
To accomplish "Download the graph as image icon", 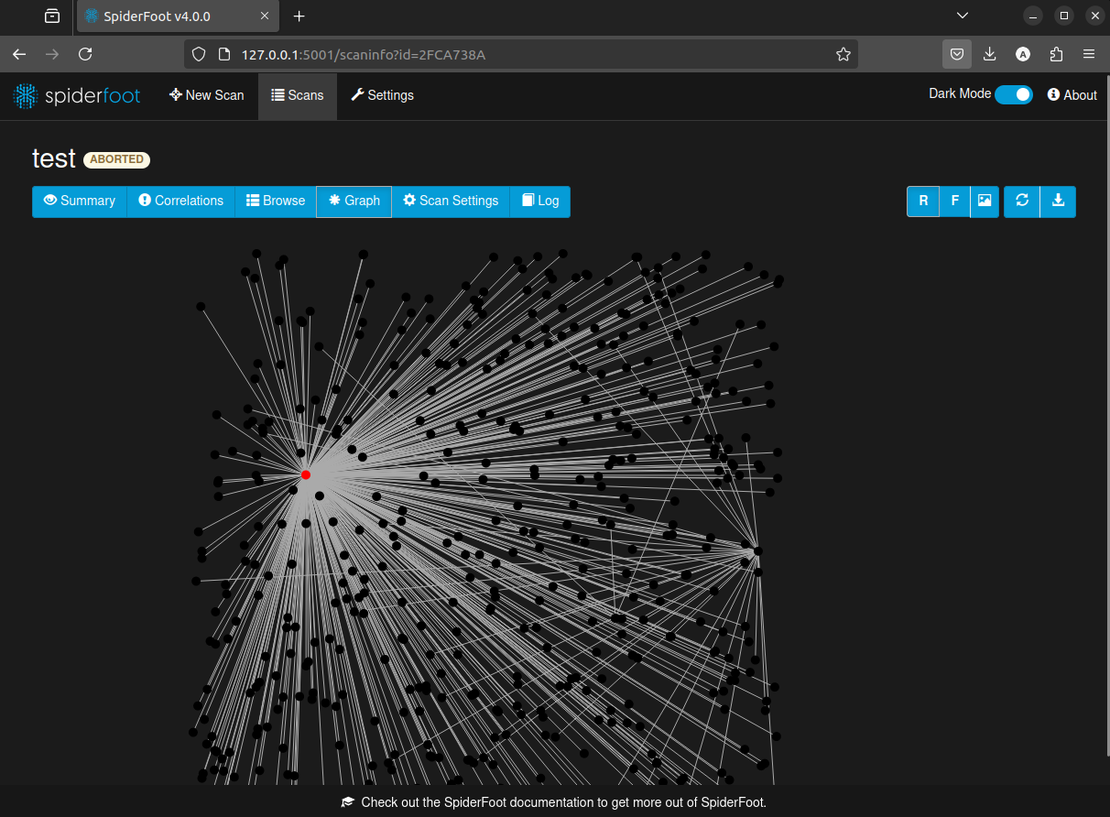I will pyautogui.click(x=985, y=201).
